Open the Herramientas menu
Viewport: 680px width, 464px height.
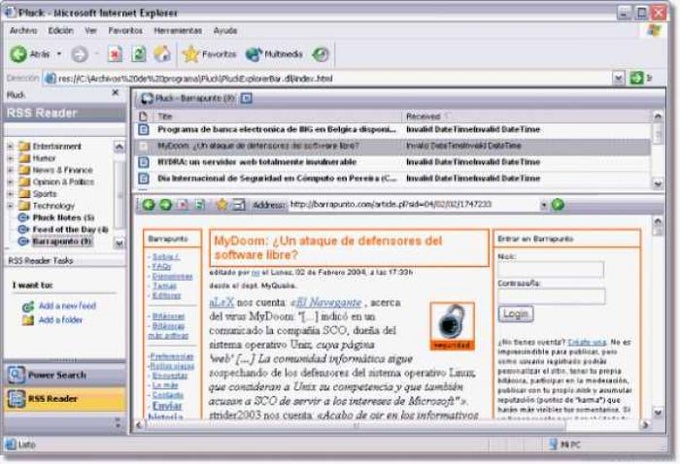[178, 30]
